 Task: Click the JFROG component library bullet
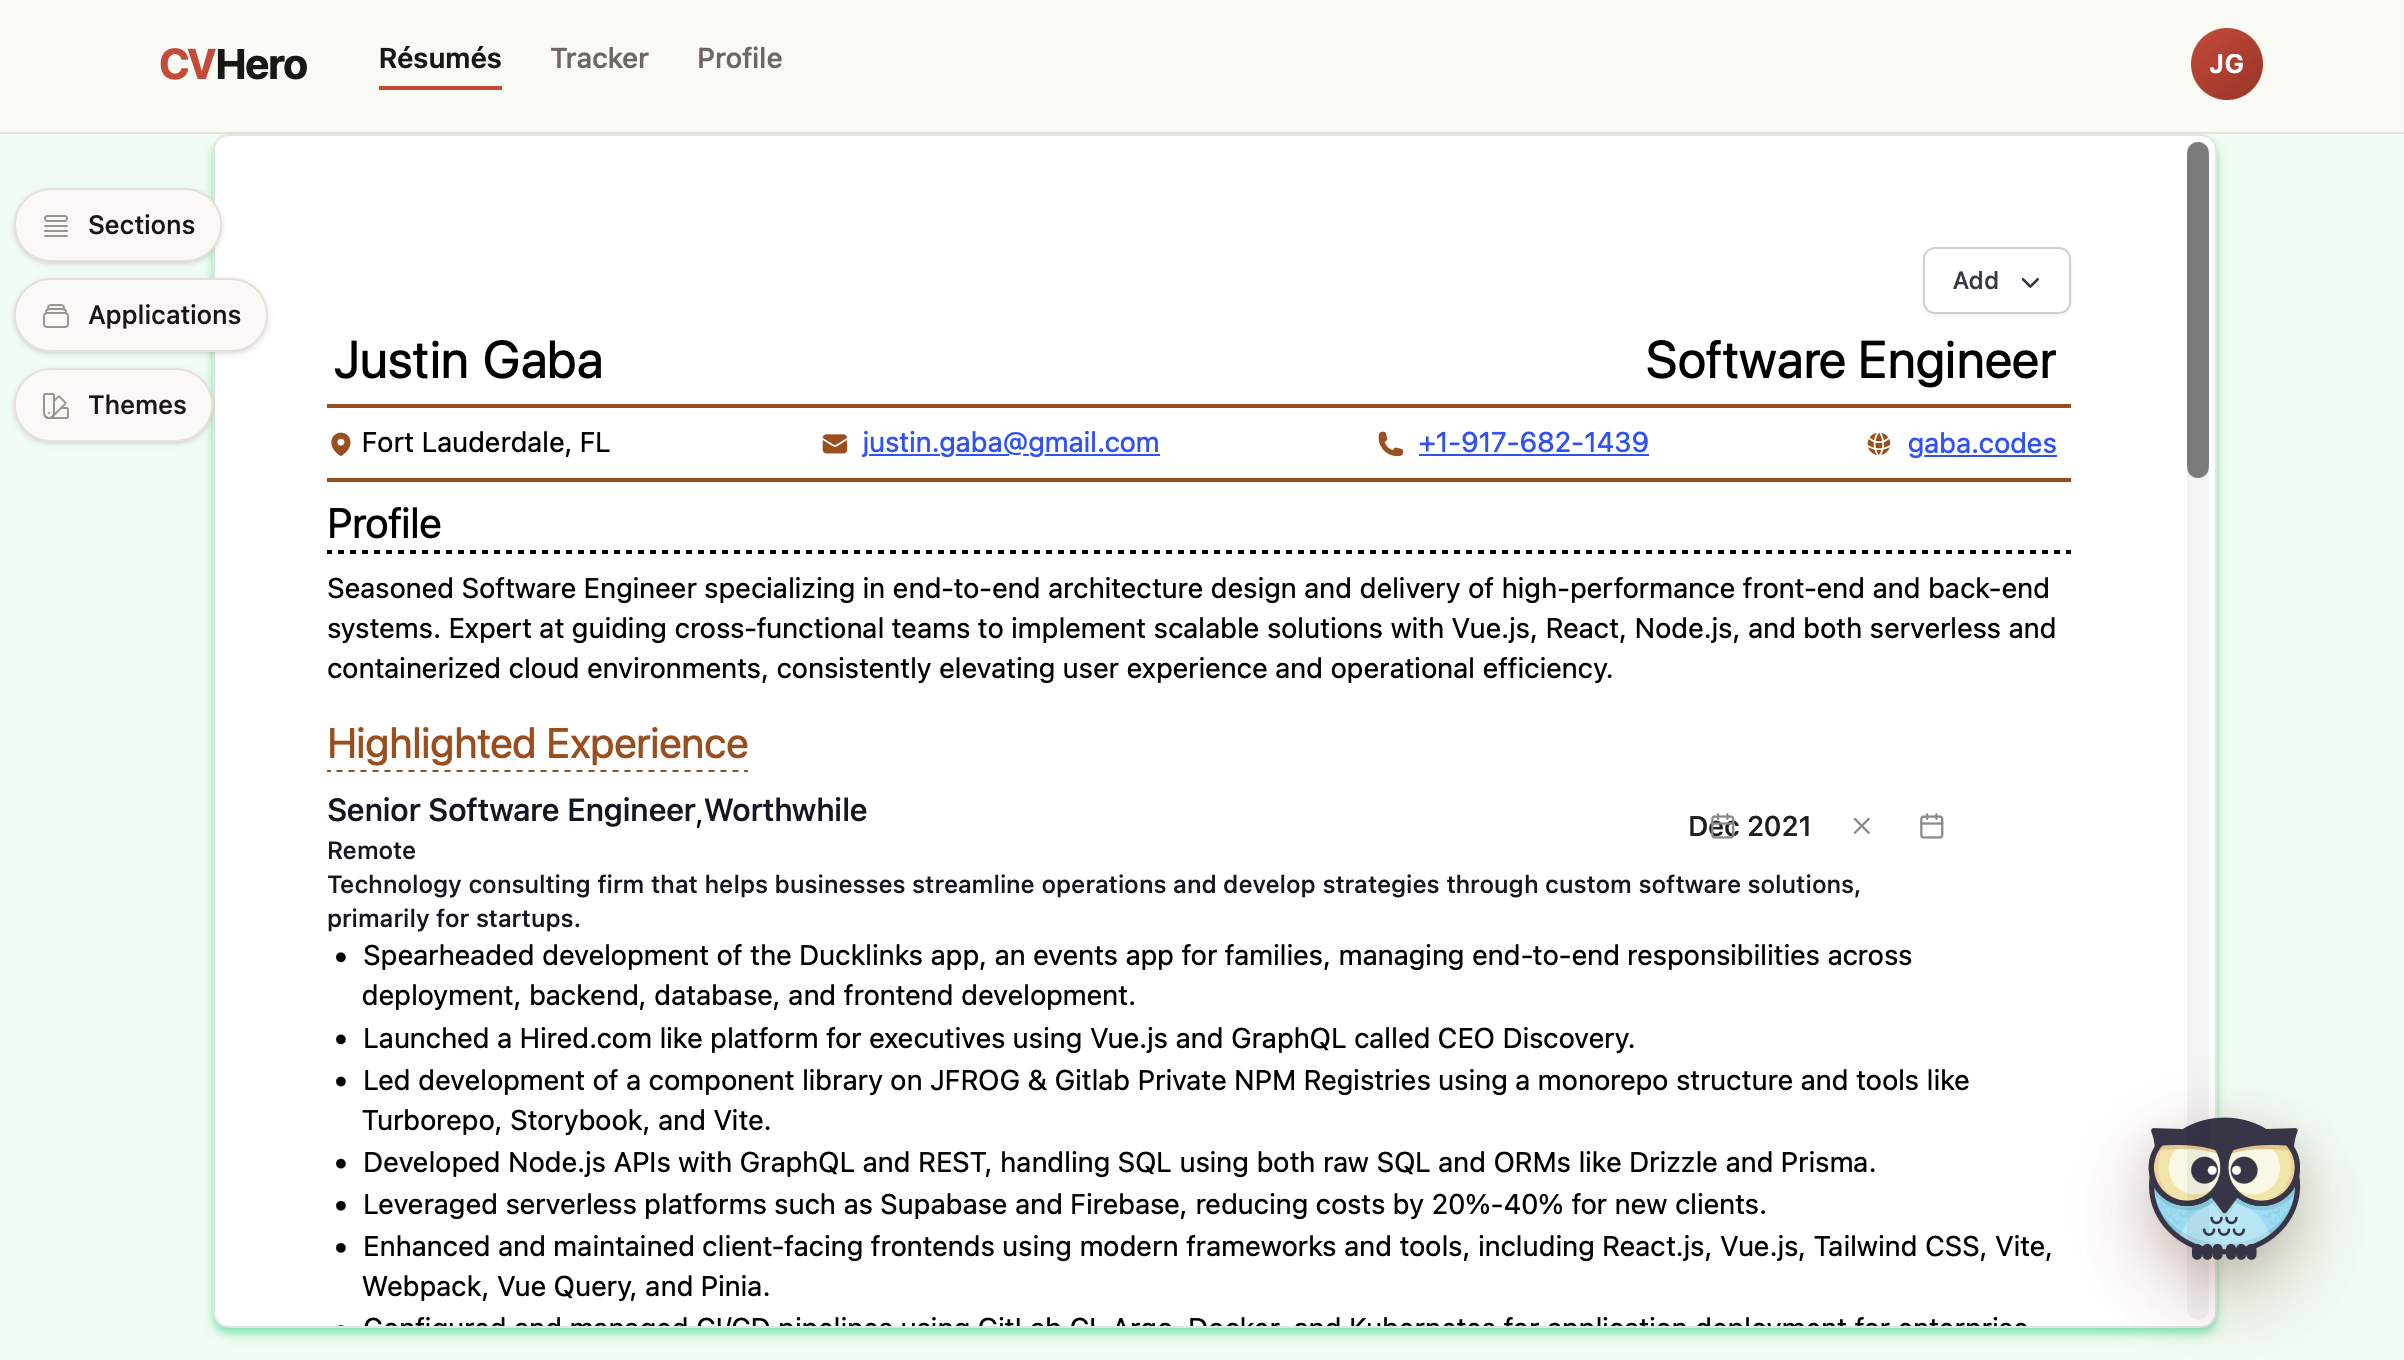(x=1165, y=1101)
